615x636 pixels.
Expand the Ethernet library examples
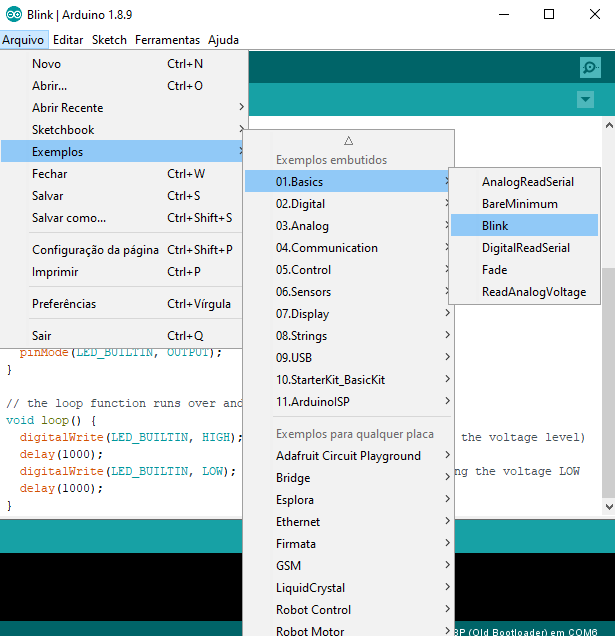(x=348, y=521)
